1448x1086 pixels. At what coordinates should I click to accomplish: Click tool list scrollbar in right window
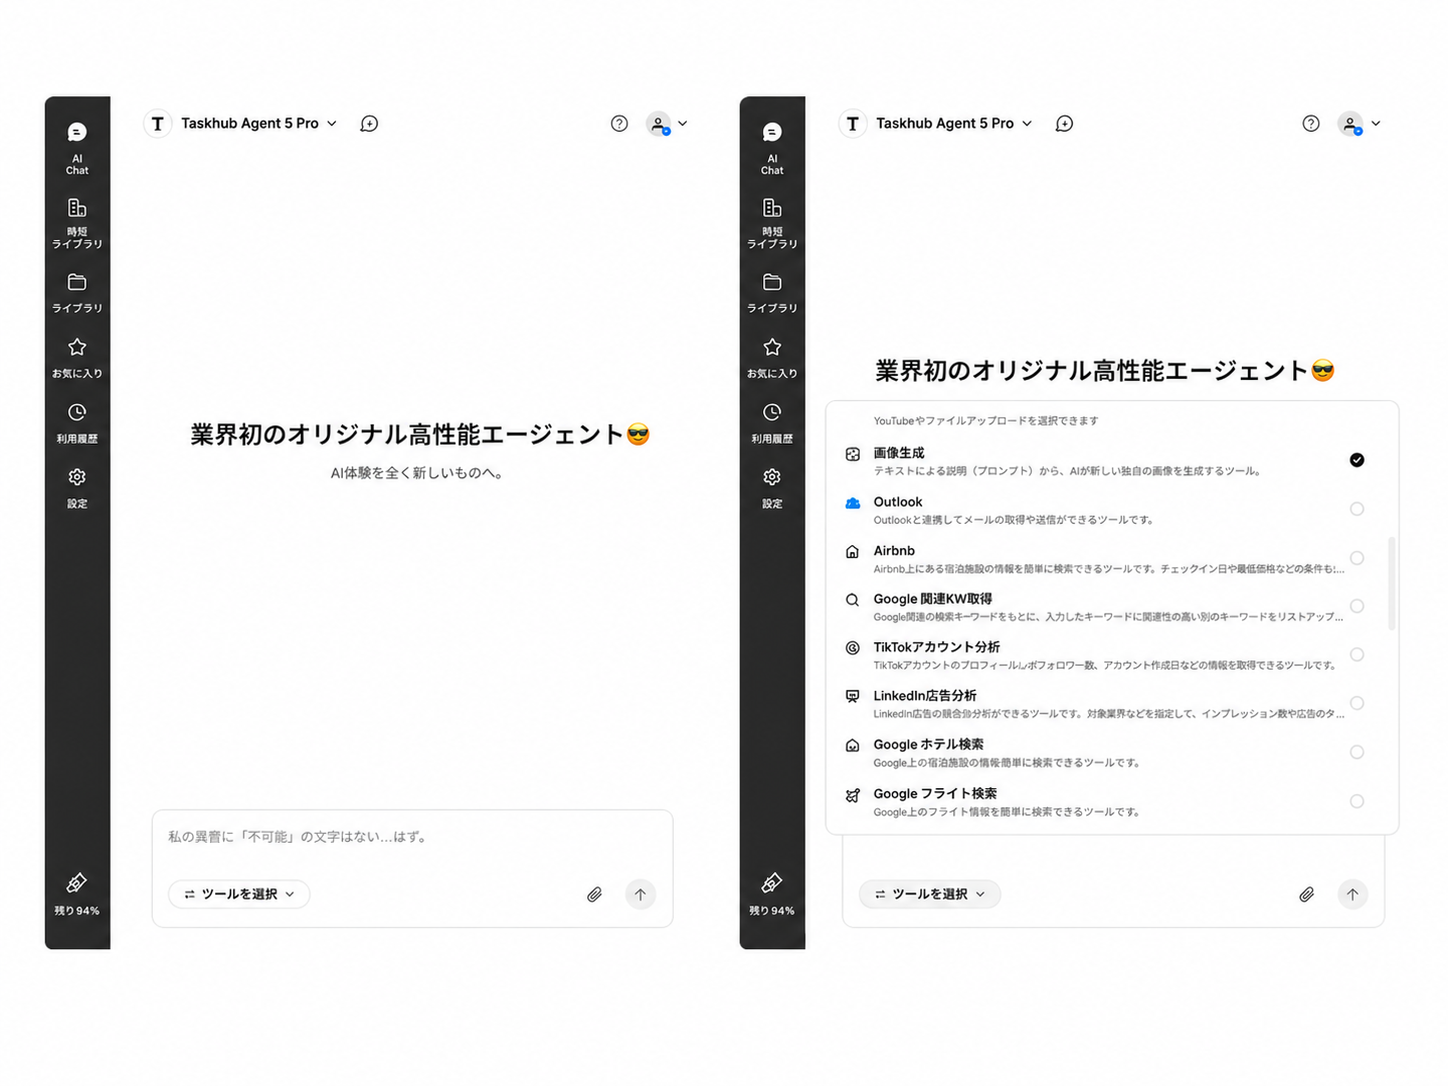pyautogui.click(x=1391, y=584)
